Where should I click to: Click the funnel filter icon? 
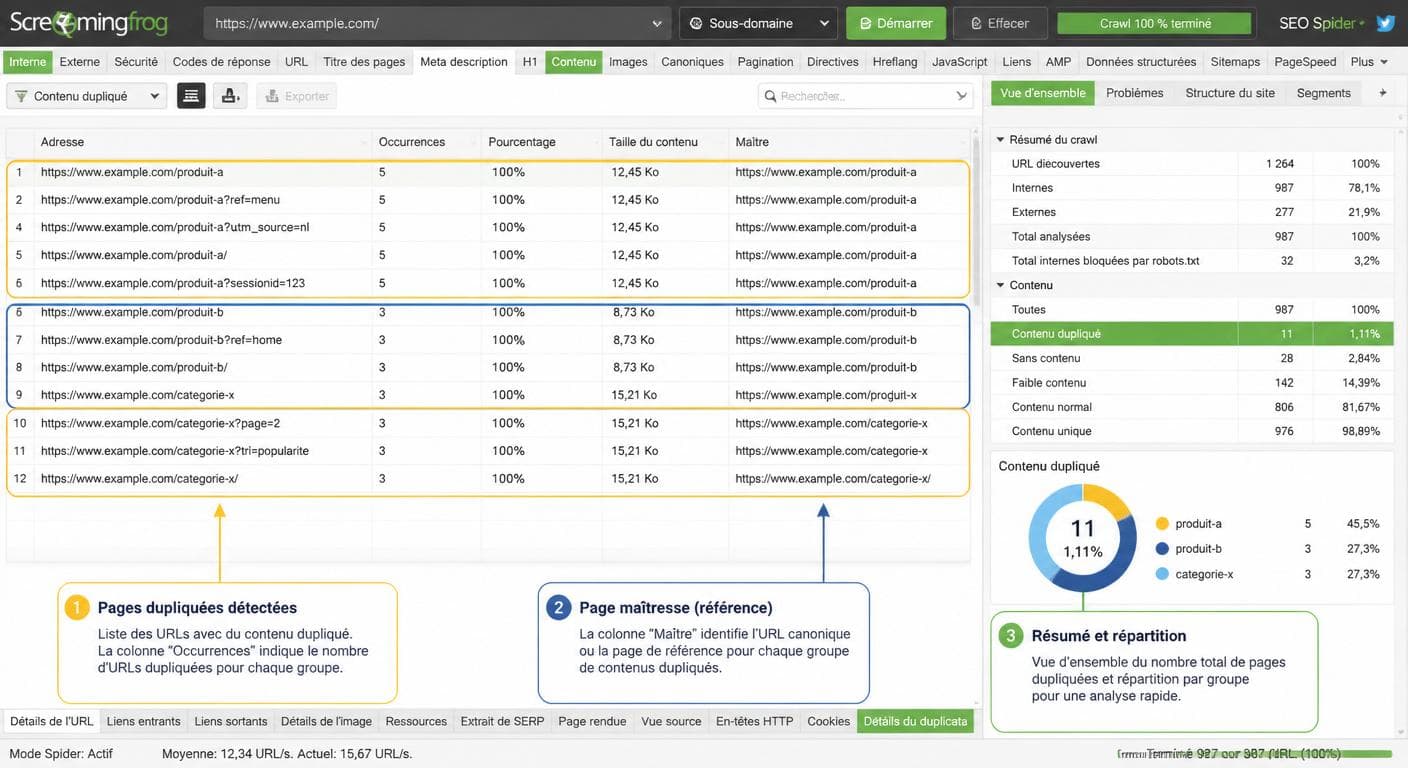[21, 97]
